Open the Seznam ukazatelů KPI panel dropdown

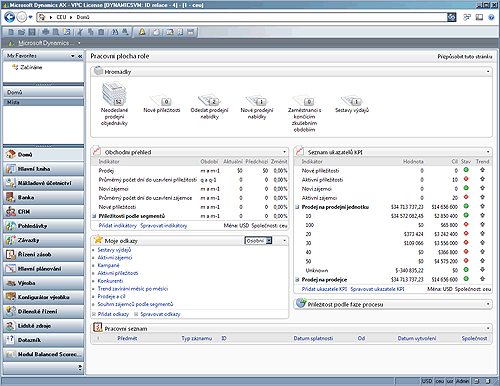tap(488, 152)
